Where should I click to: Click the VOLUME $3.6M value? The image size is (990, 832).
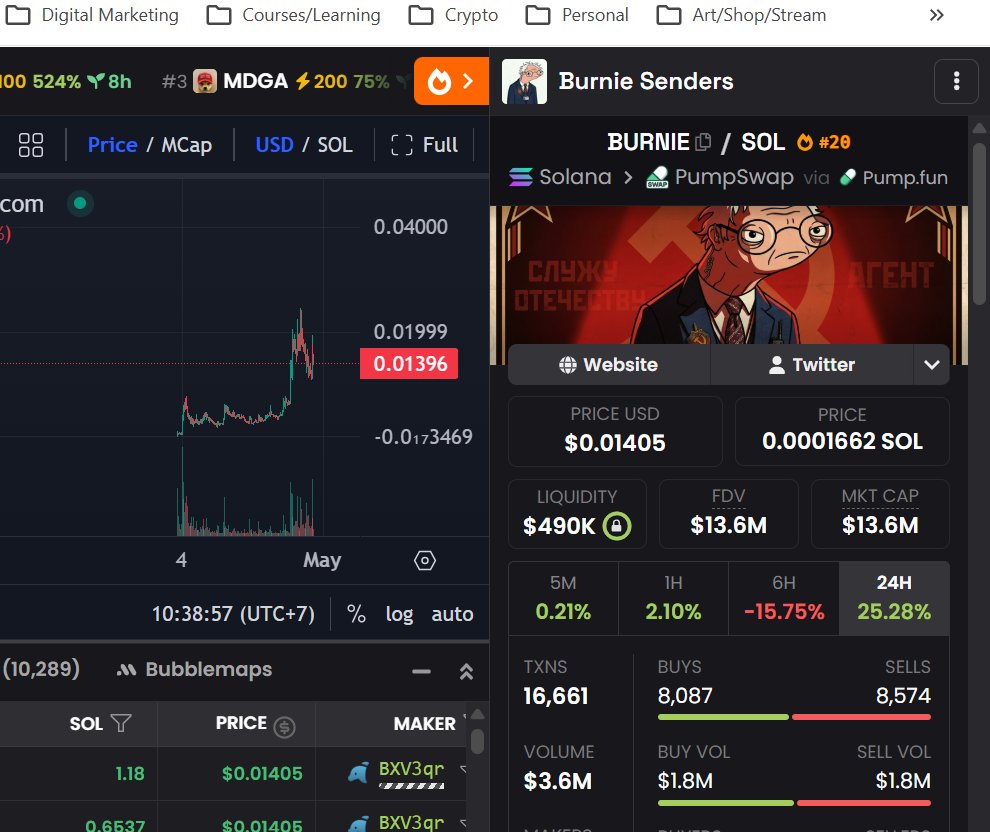tap(558, 781)
